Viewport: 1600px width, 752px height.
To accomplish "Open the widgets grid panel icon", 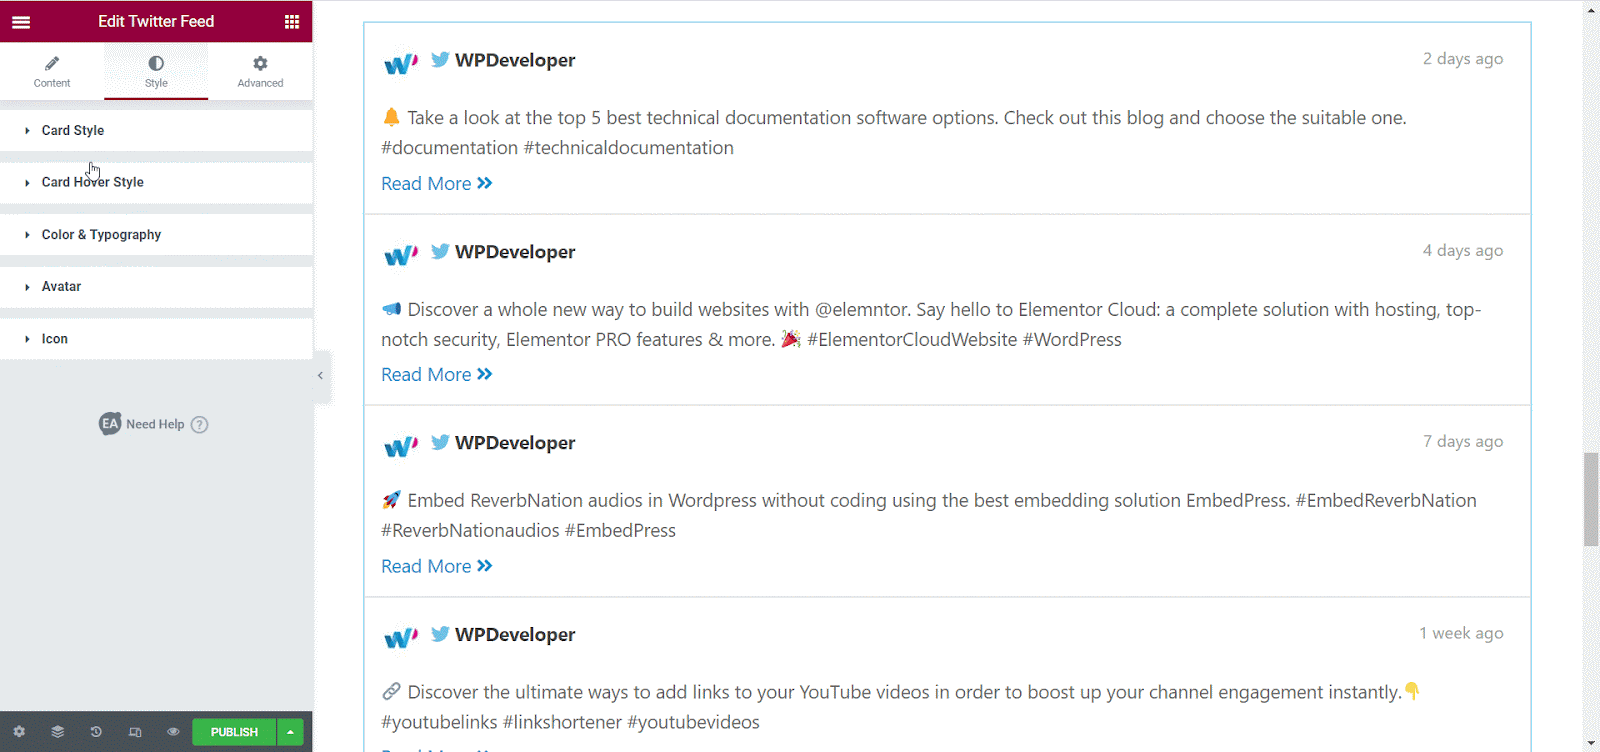I will click(292, 21).
